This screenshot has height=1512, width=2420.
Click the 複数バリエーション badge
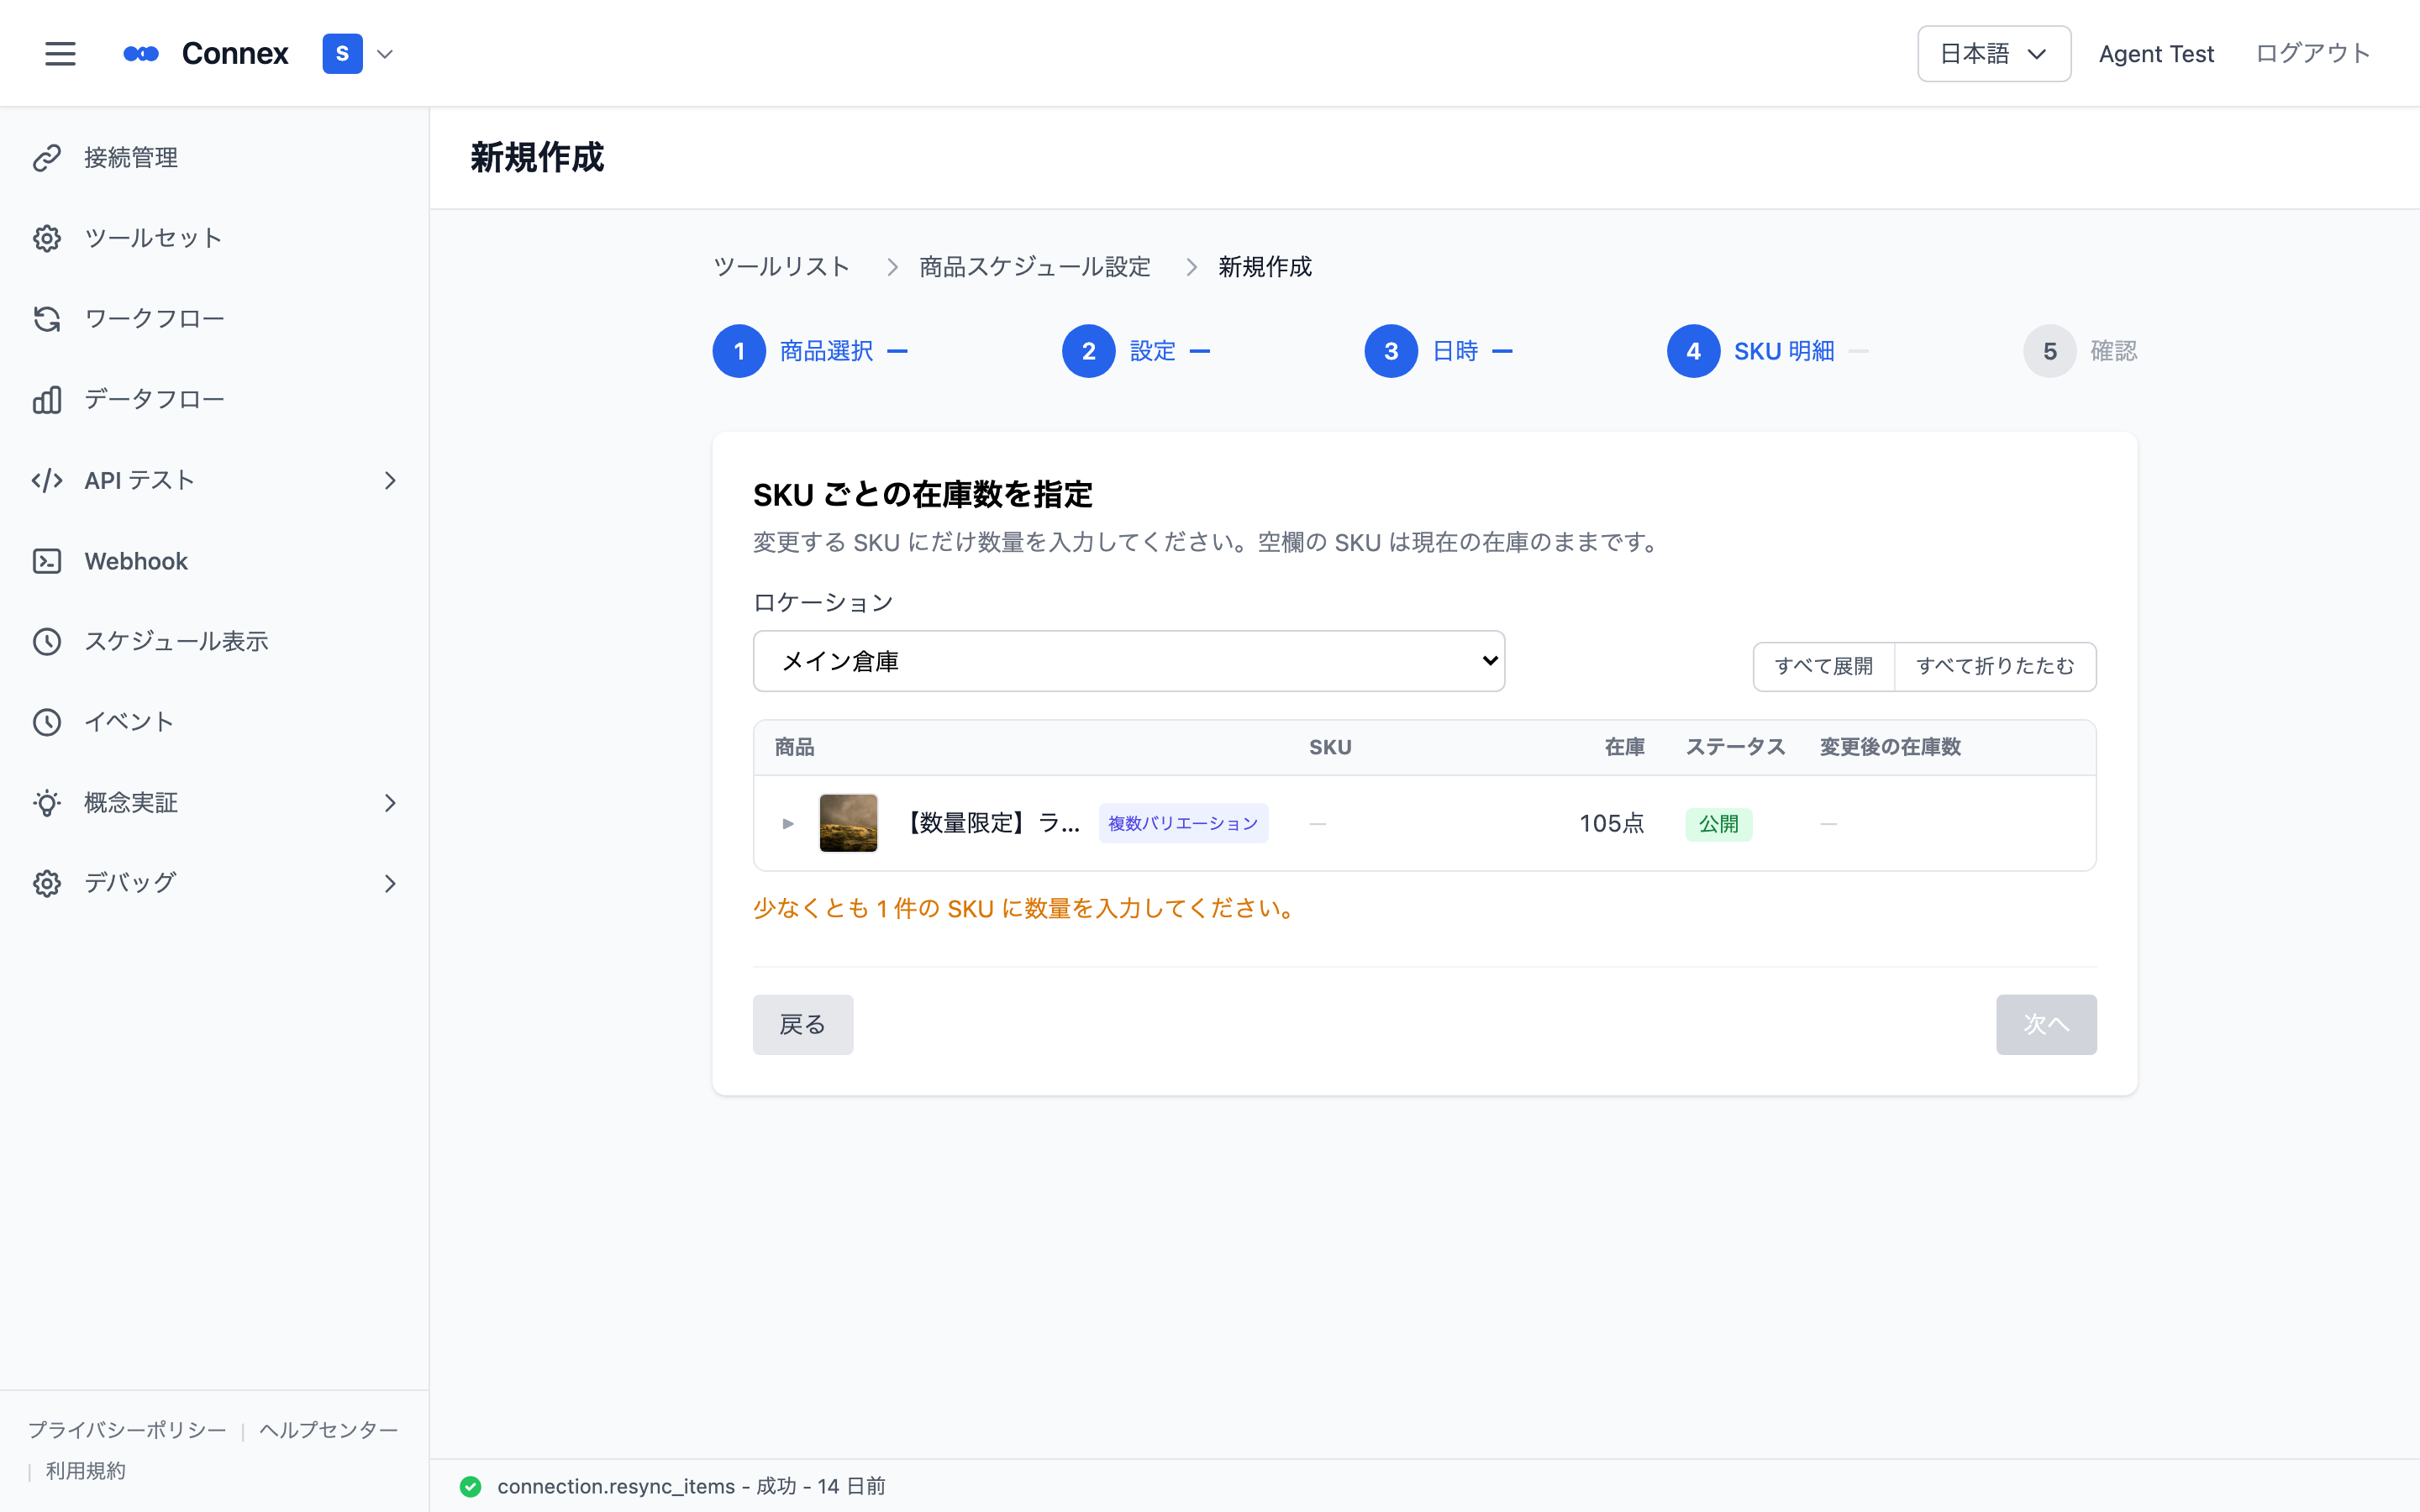pos(1183,823)
